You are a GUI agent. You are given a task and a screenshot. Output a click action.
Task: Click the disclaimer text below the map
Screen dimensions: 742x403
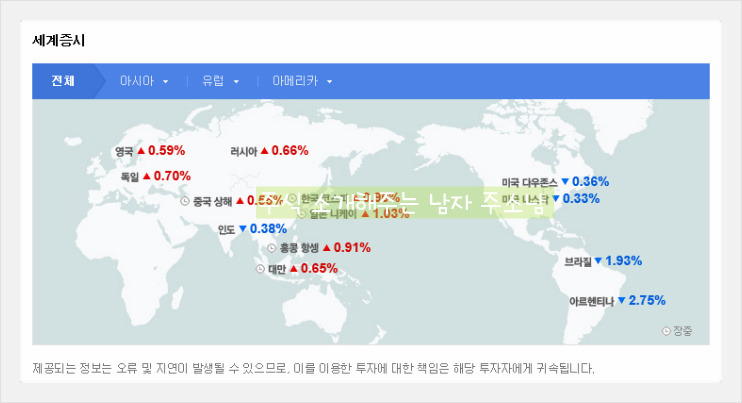click(313, 368)
